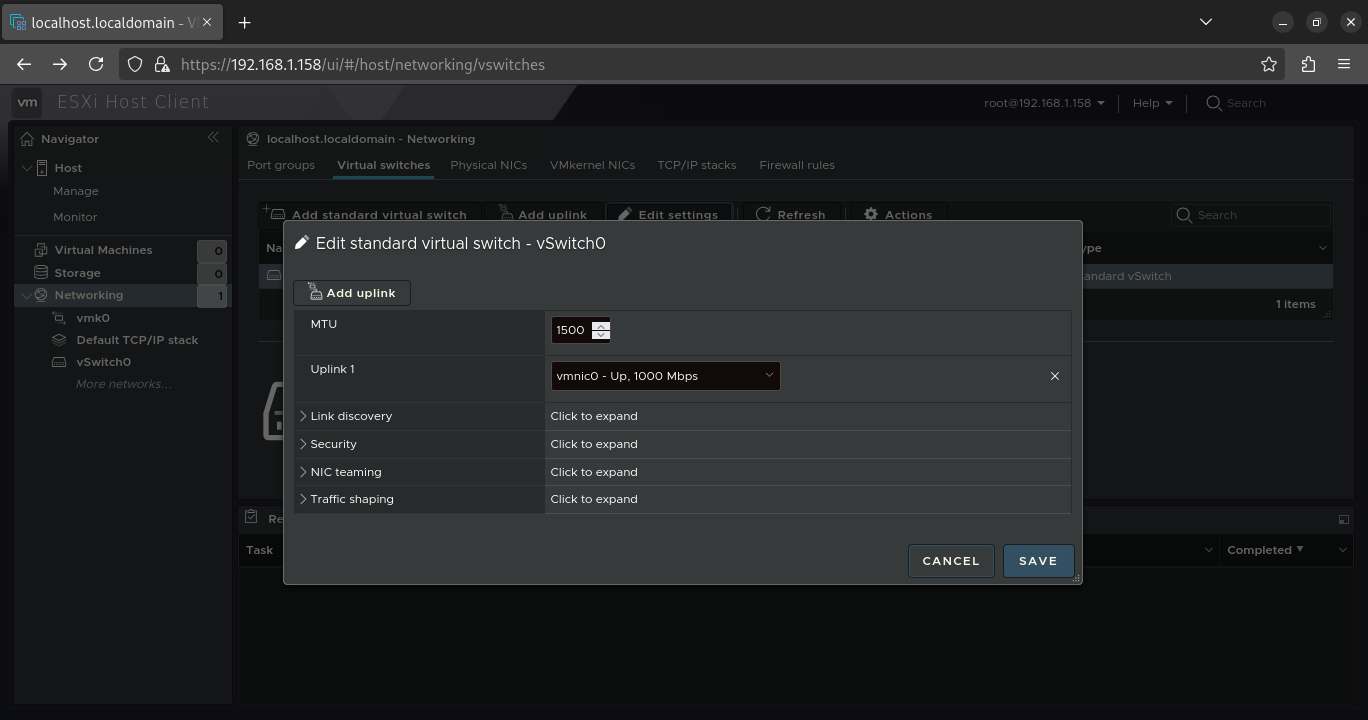The image size is (1368, 720).
Task: Click the MTU 1500 input field
Action: tap(571, 330)
